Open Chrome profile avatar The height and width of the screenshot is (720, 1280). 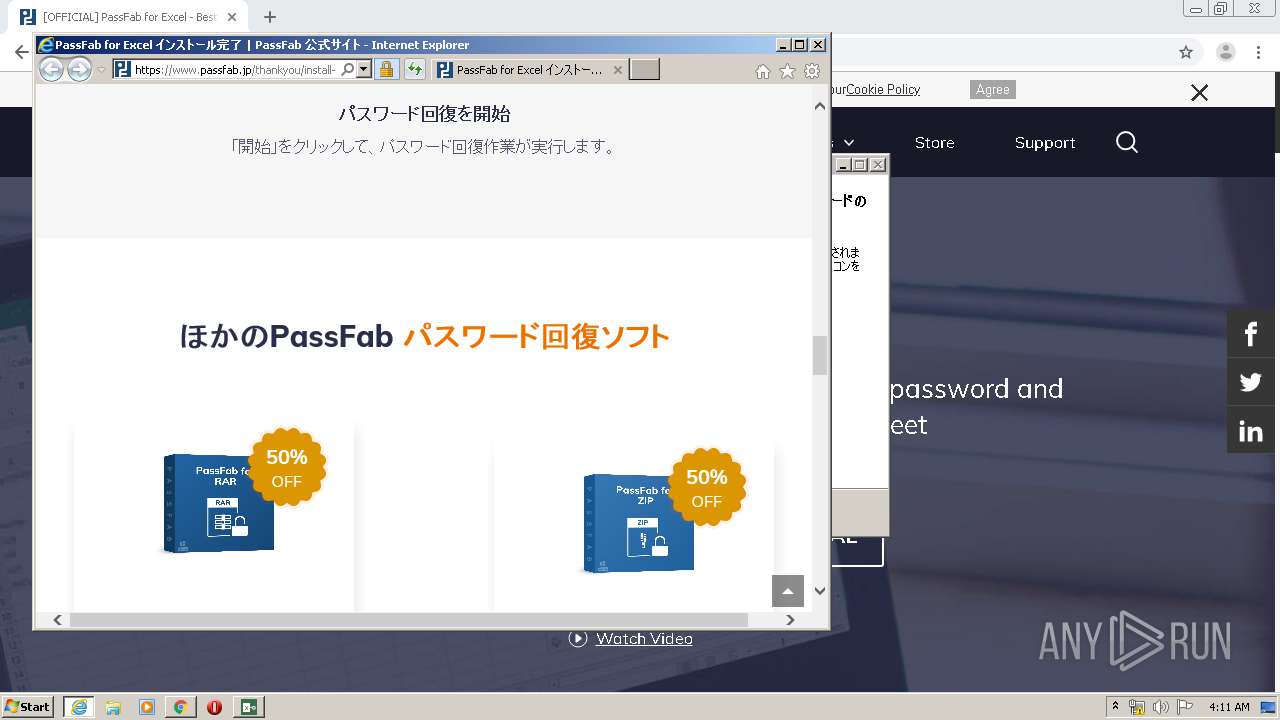(x=1225, y=52)
